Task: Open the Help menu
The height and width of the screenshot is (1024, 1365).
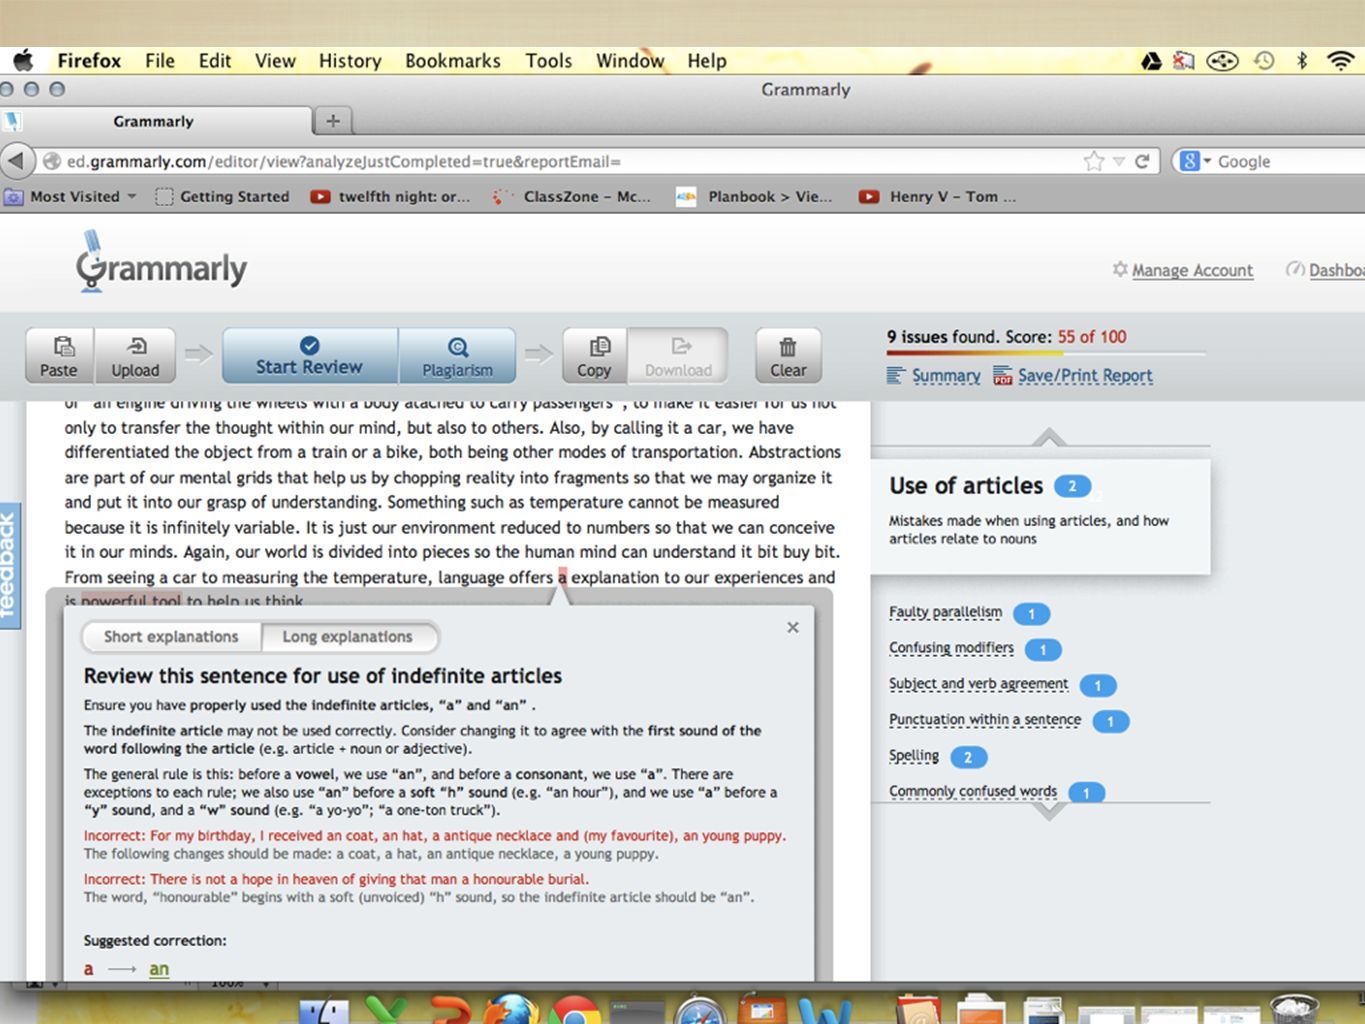Action: [707, 60]
